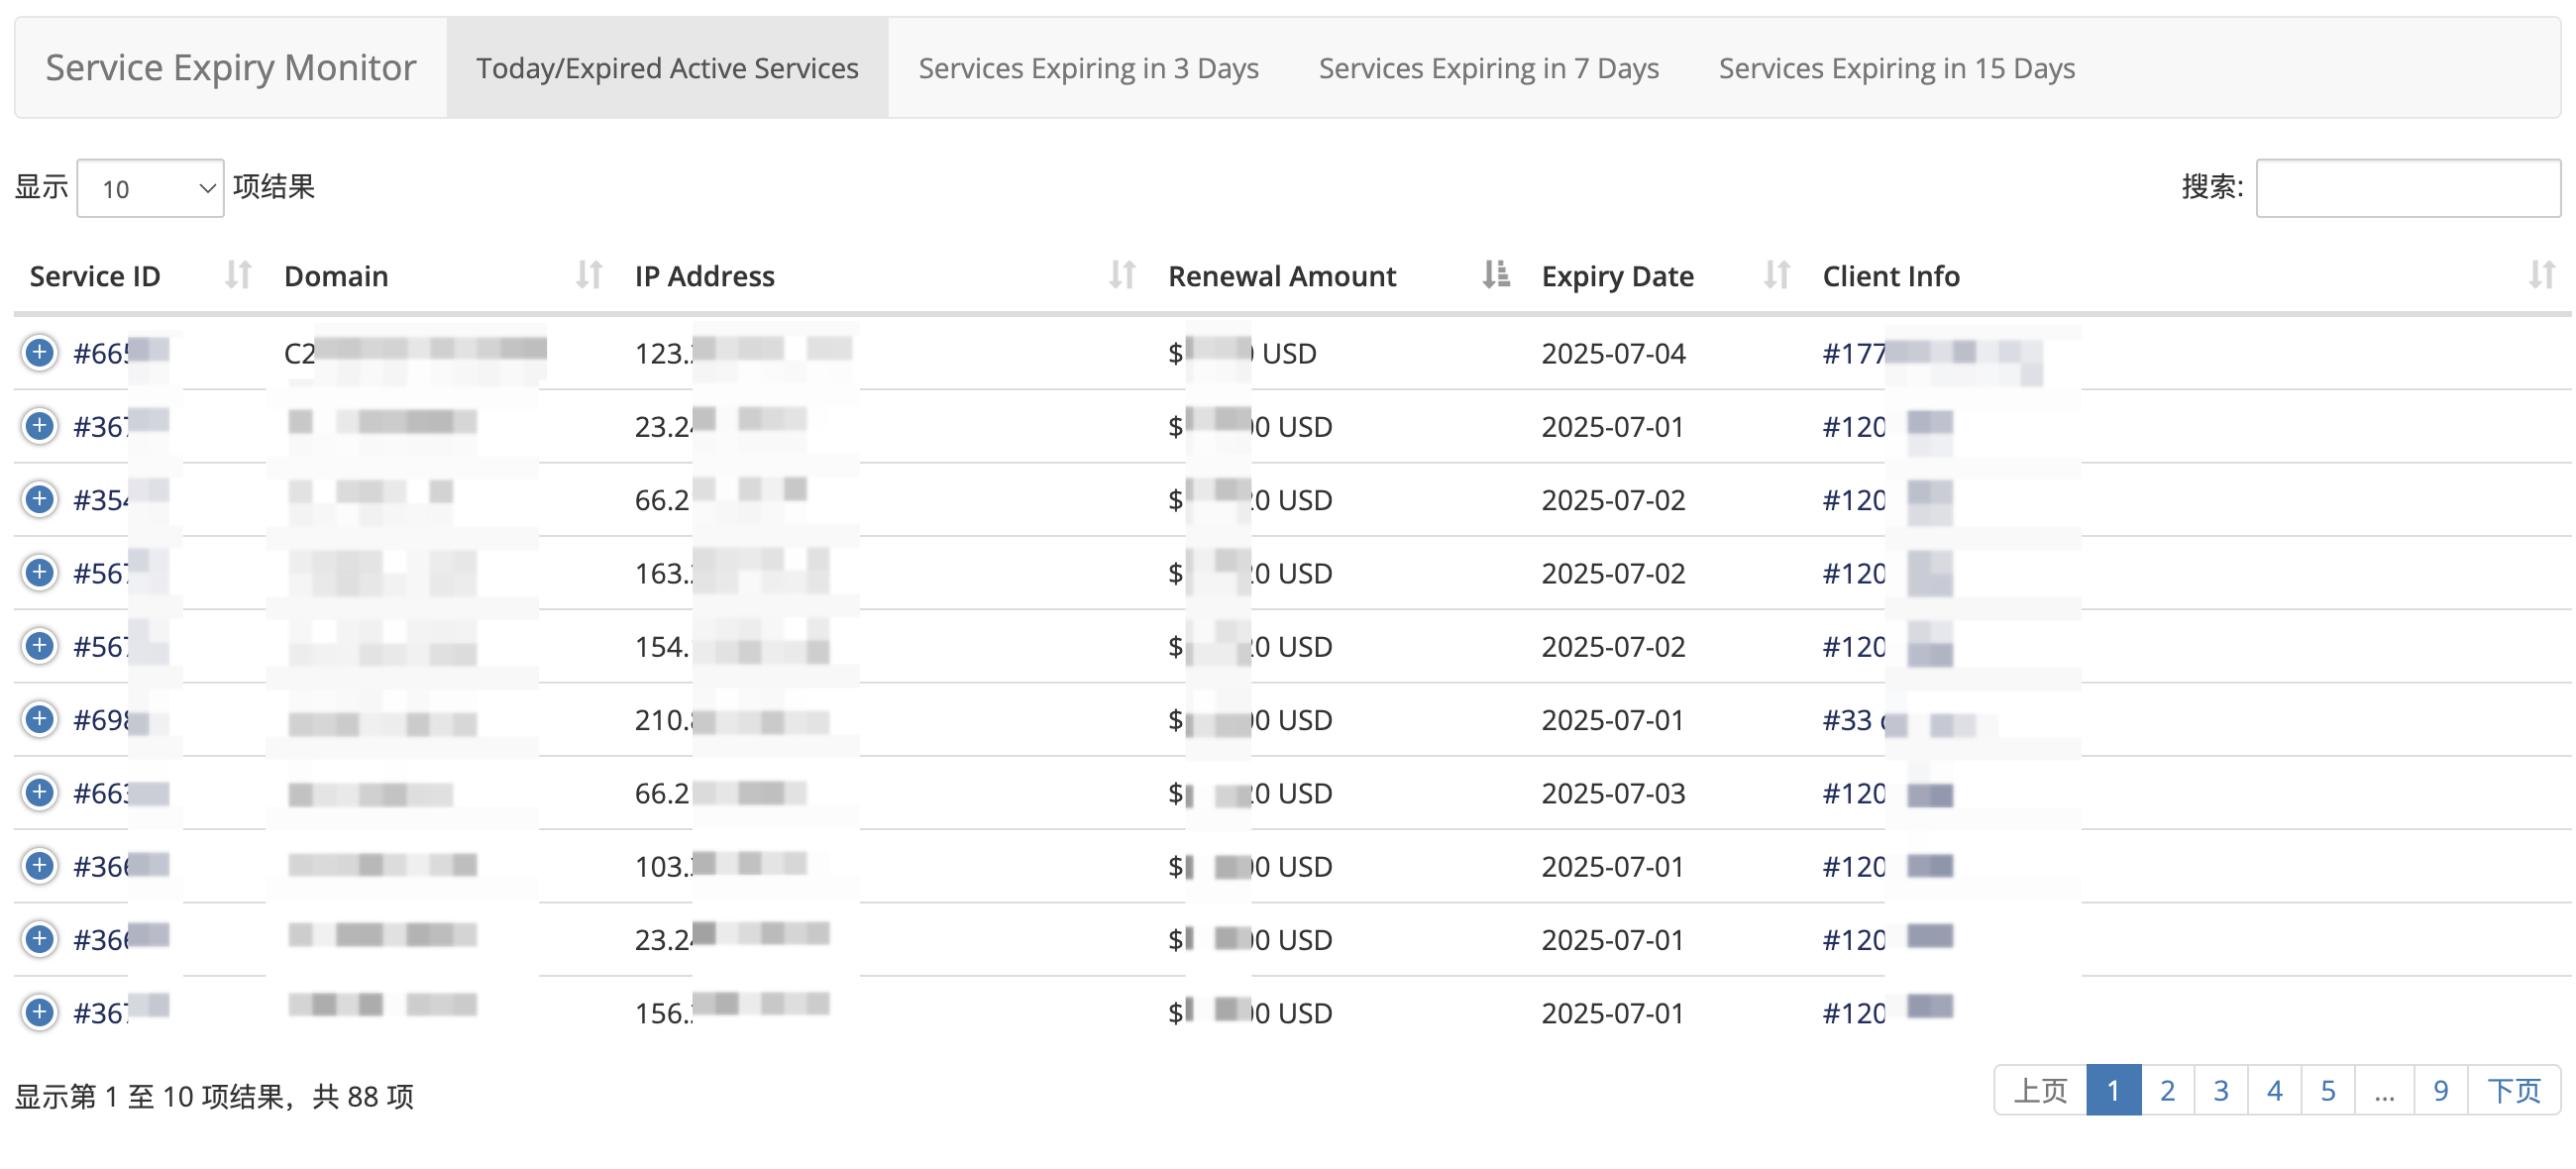This screenshot has width=2576, height=1169.
Task: Sort by IP Address arrows icon
Action: click(1122, 275)
